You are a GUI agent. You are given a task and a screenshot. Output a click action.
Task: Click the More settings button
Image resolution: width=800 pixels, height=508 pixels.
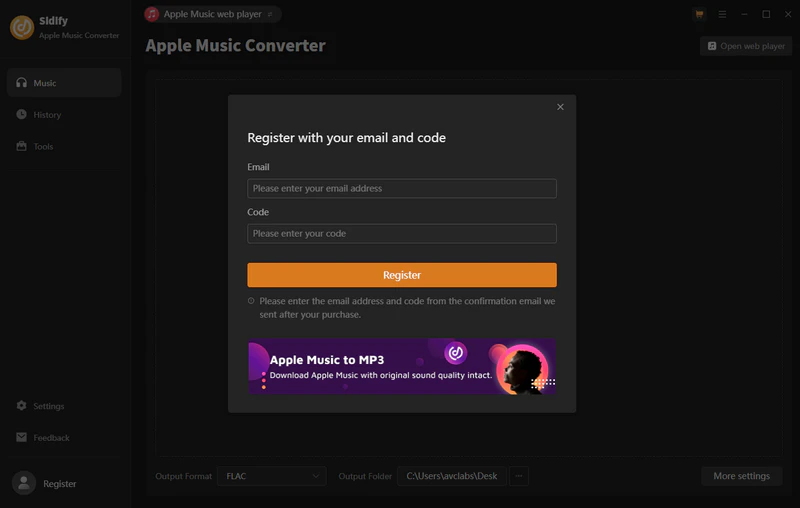pyautogui.click(x=741, y=476)
